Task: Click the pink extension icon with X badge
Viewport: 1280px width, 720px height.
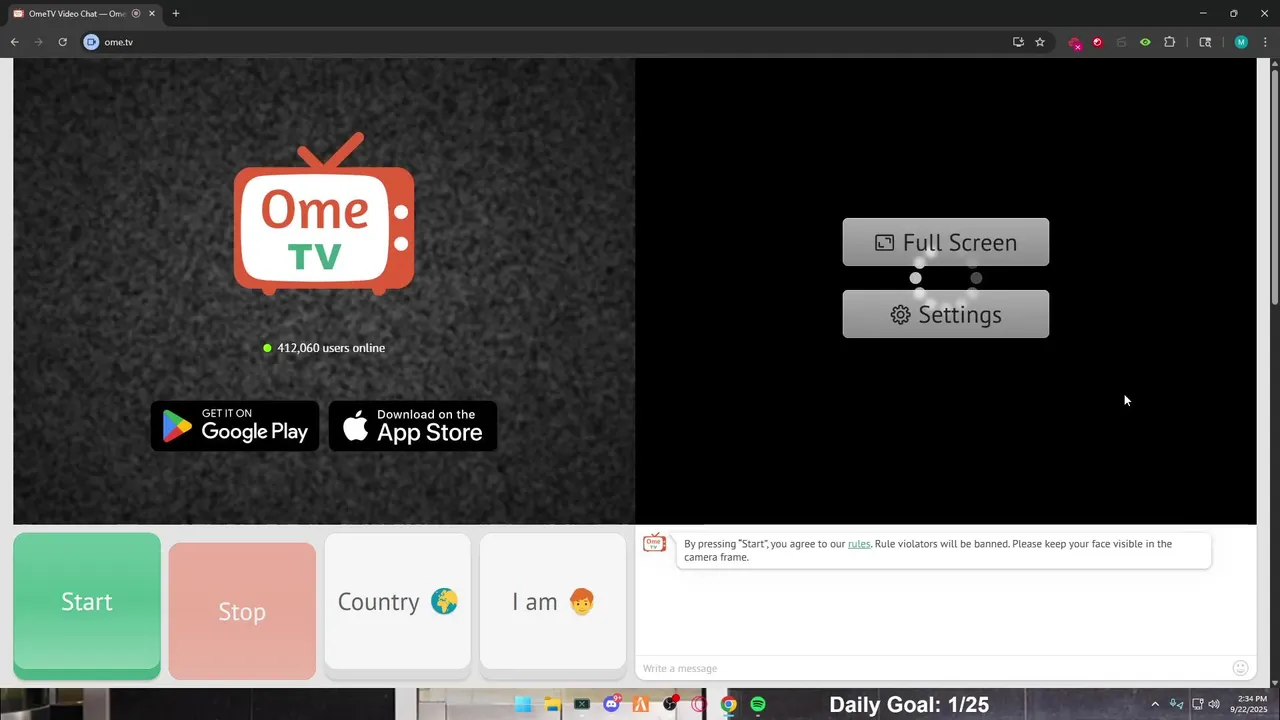Action: click(x=1075, y=43)
